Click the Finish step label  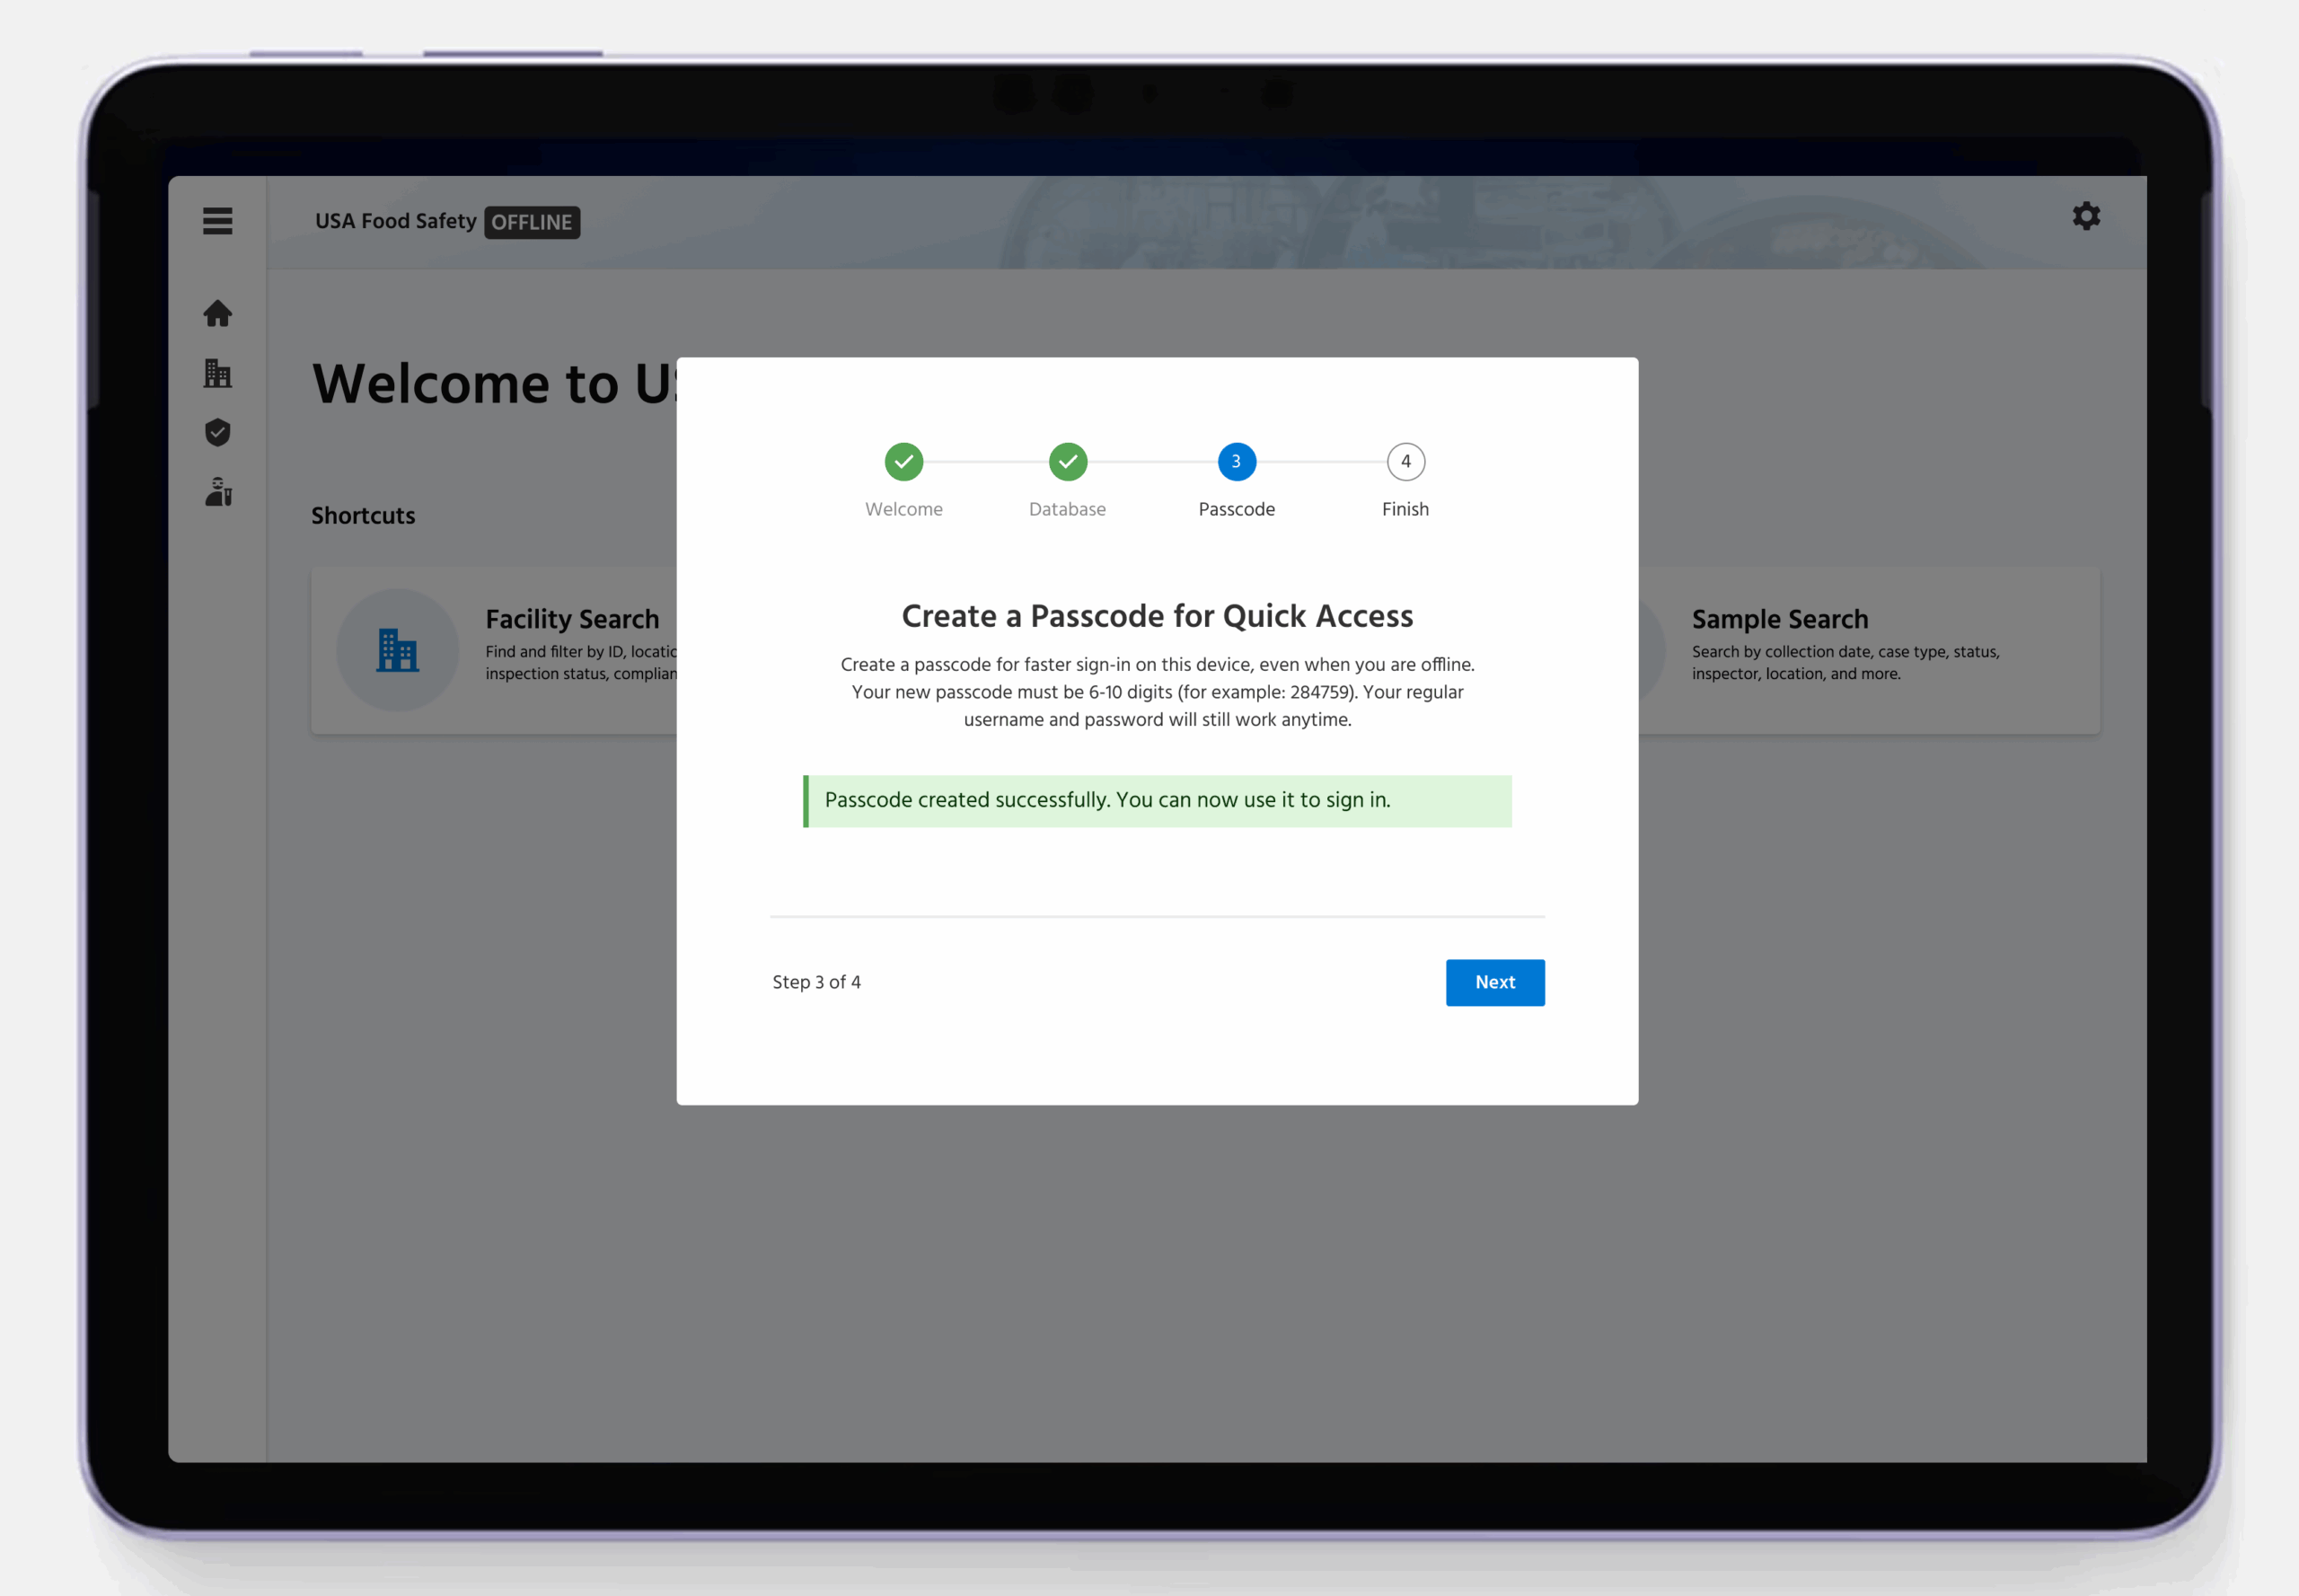[1405, 509]
